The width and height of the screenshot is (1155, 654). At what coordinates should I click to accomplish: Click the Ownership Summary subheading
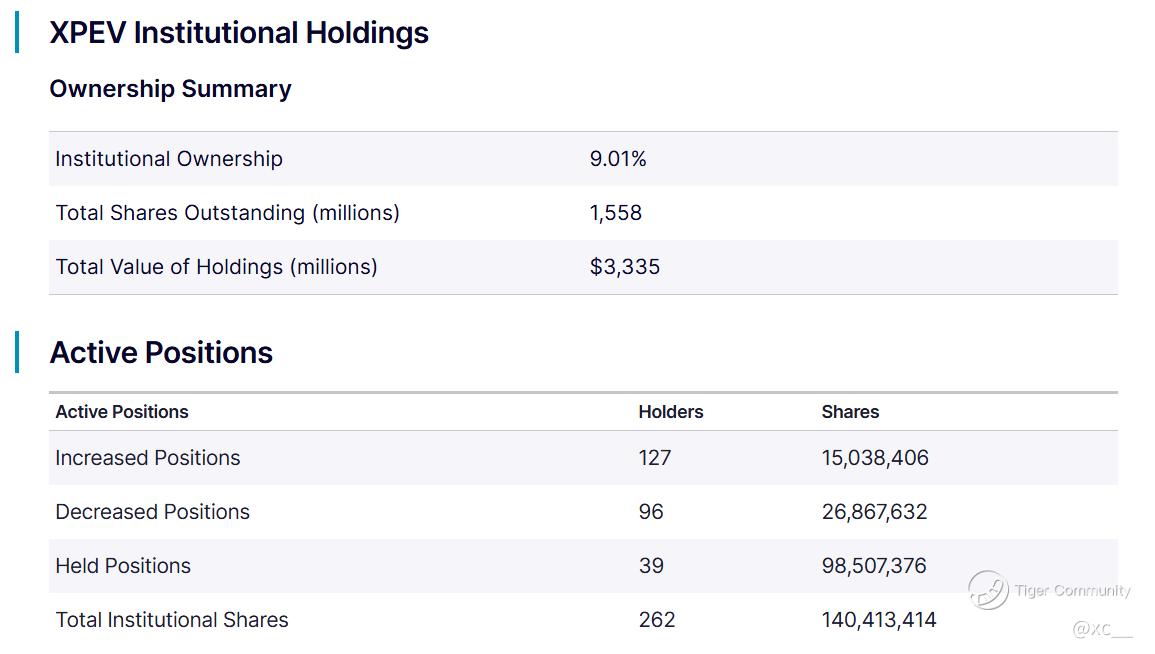point(170,89)
